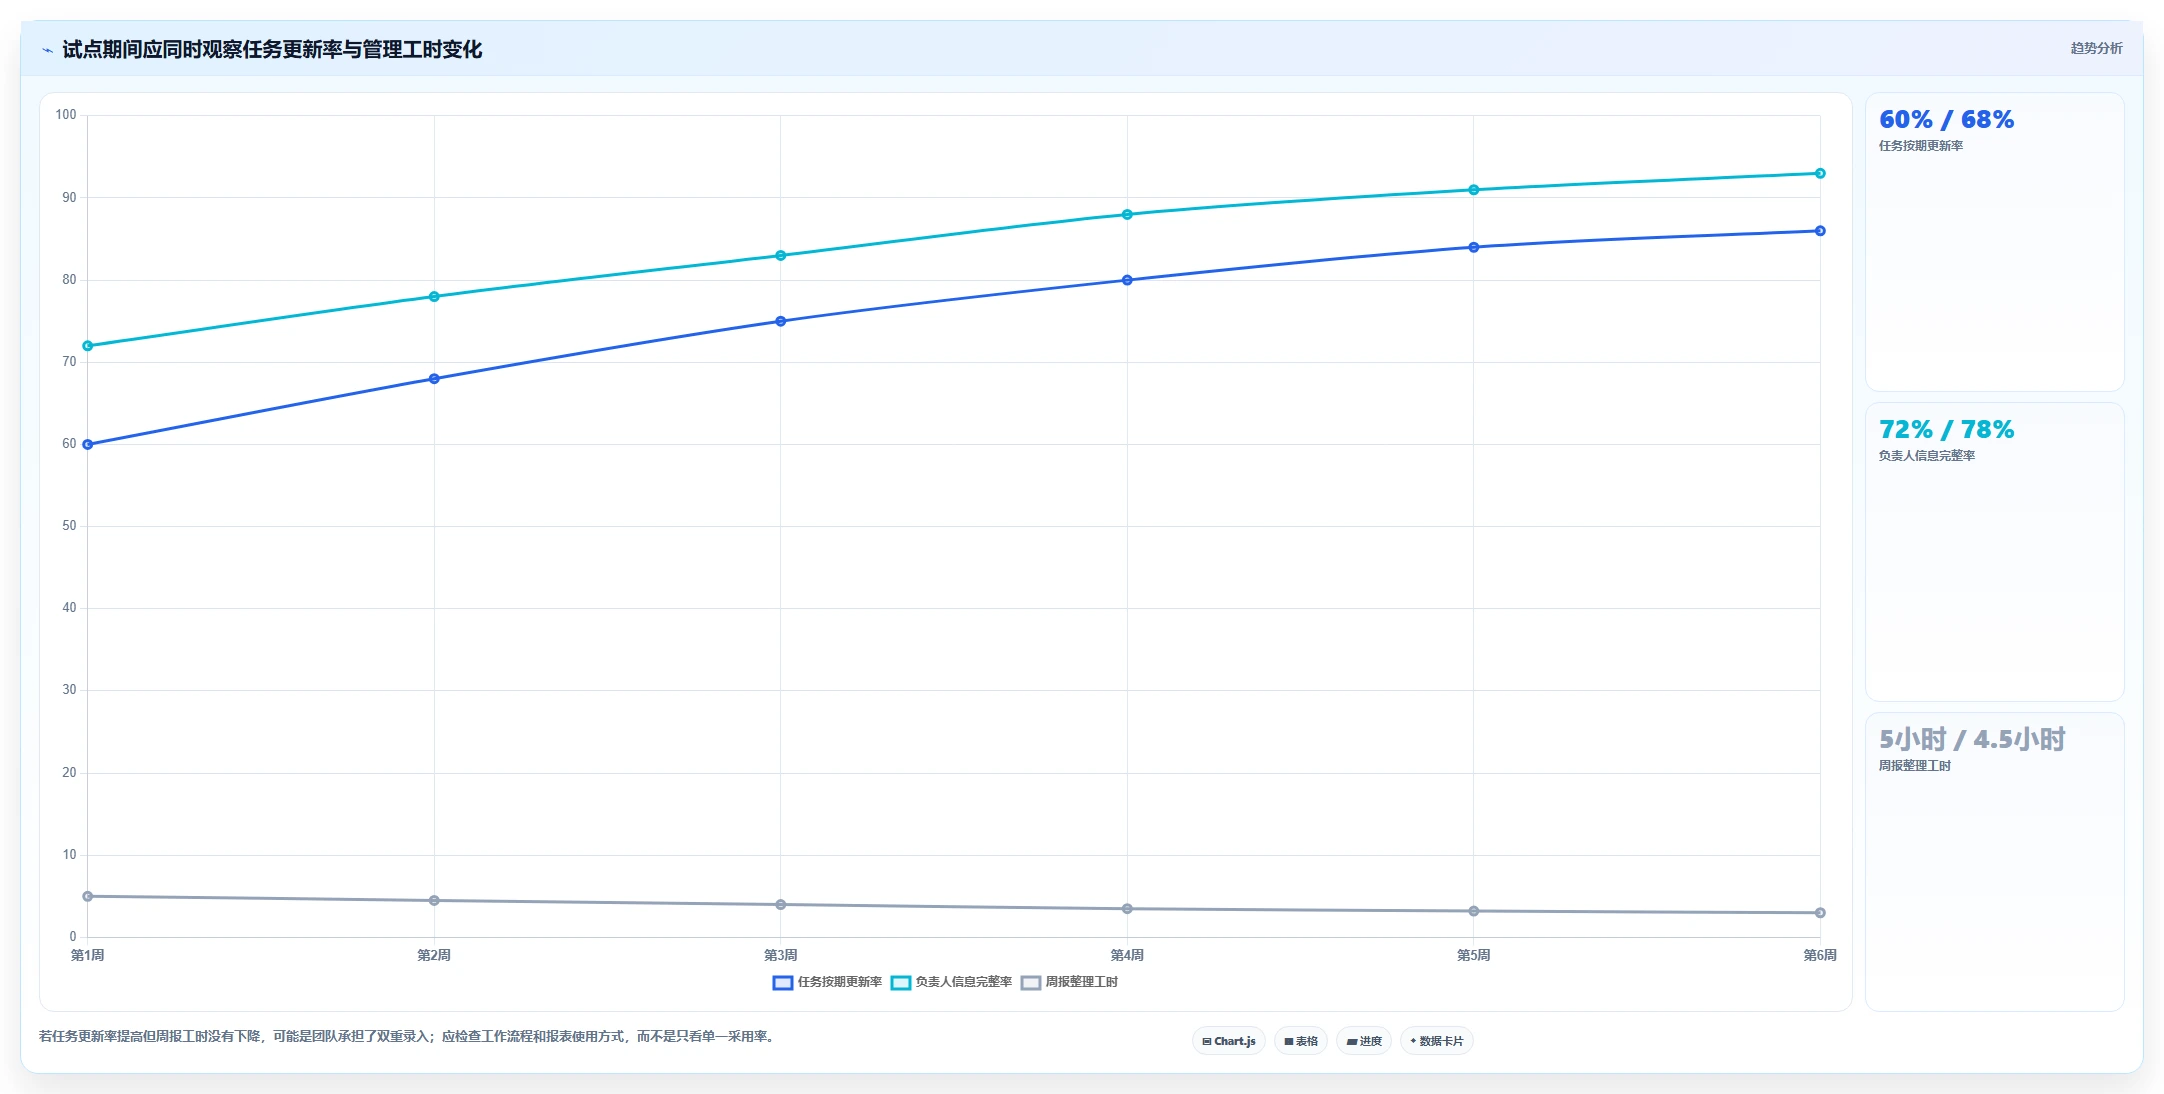Toggle 任务按期更新率 series via its blue legend swatch
The height and width of the screenshot is (1094, 2164).
[783, 983]
